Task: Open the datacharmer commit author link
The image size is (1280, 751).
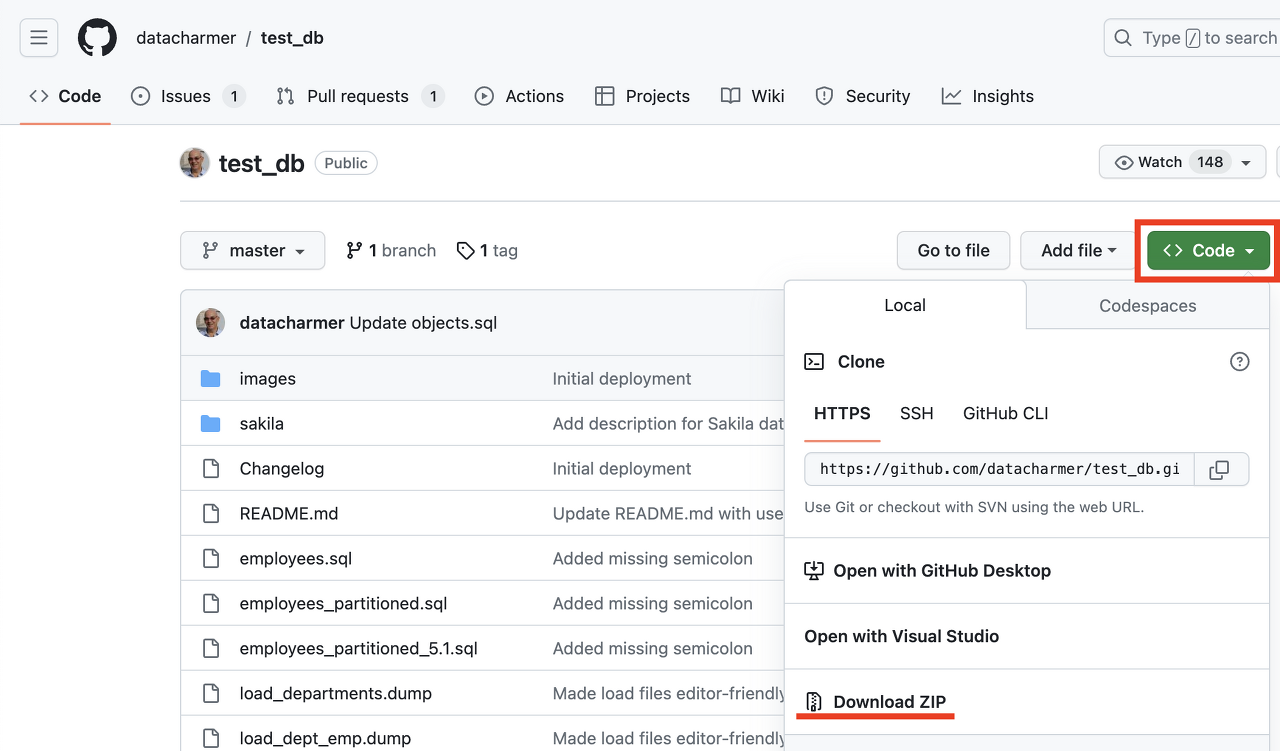Action: (292, 323)
